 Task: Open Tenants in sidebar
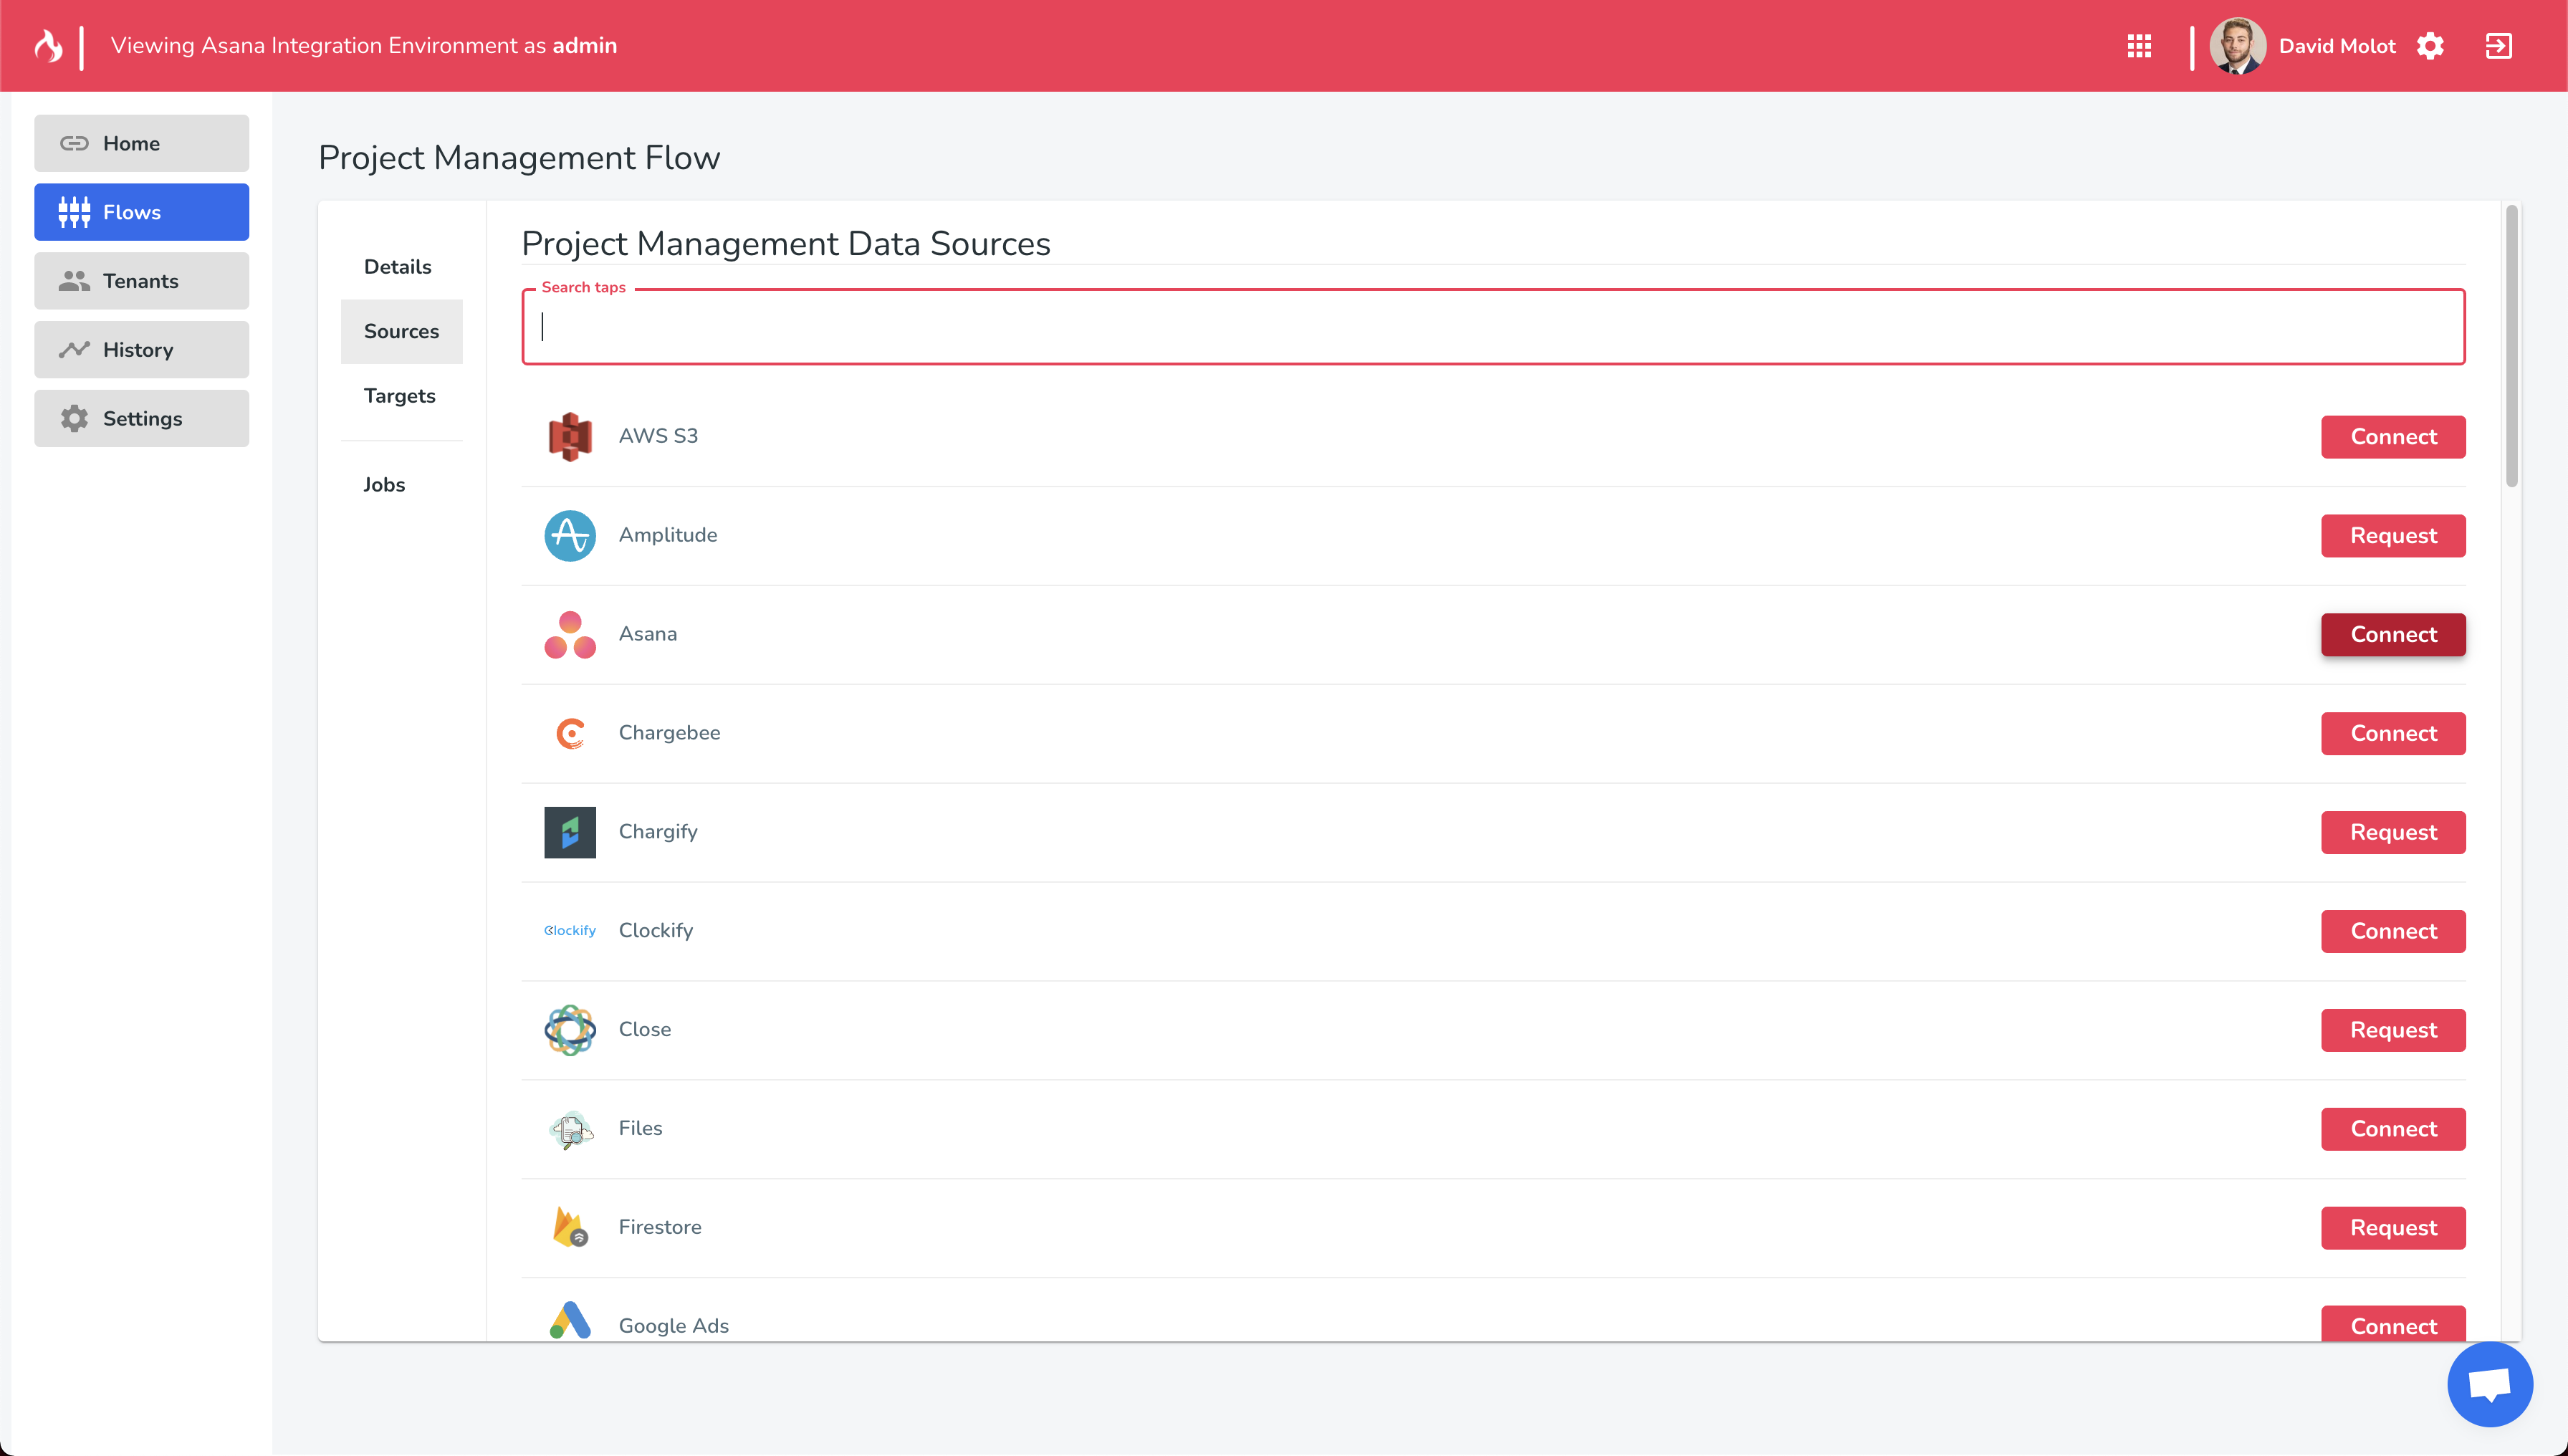[141, 281]
